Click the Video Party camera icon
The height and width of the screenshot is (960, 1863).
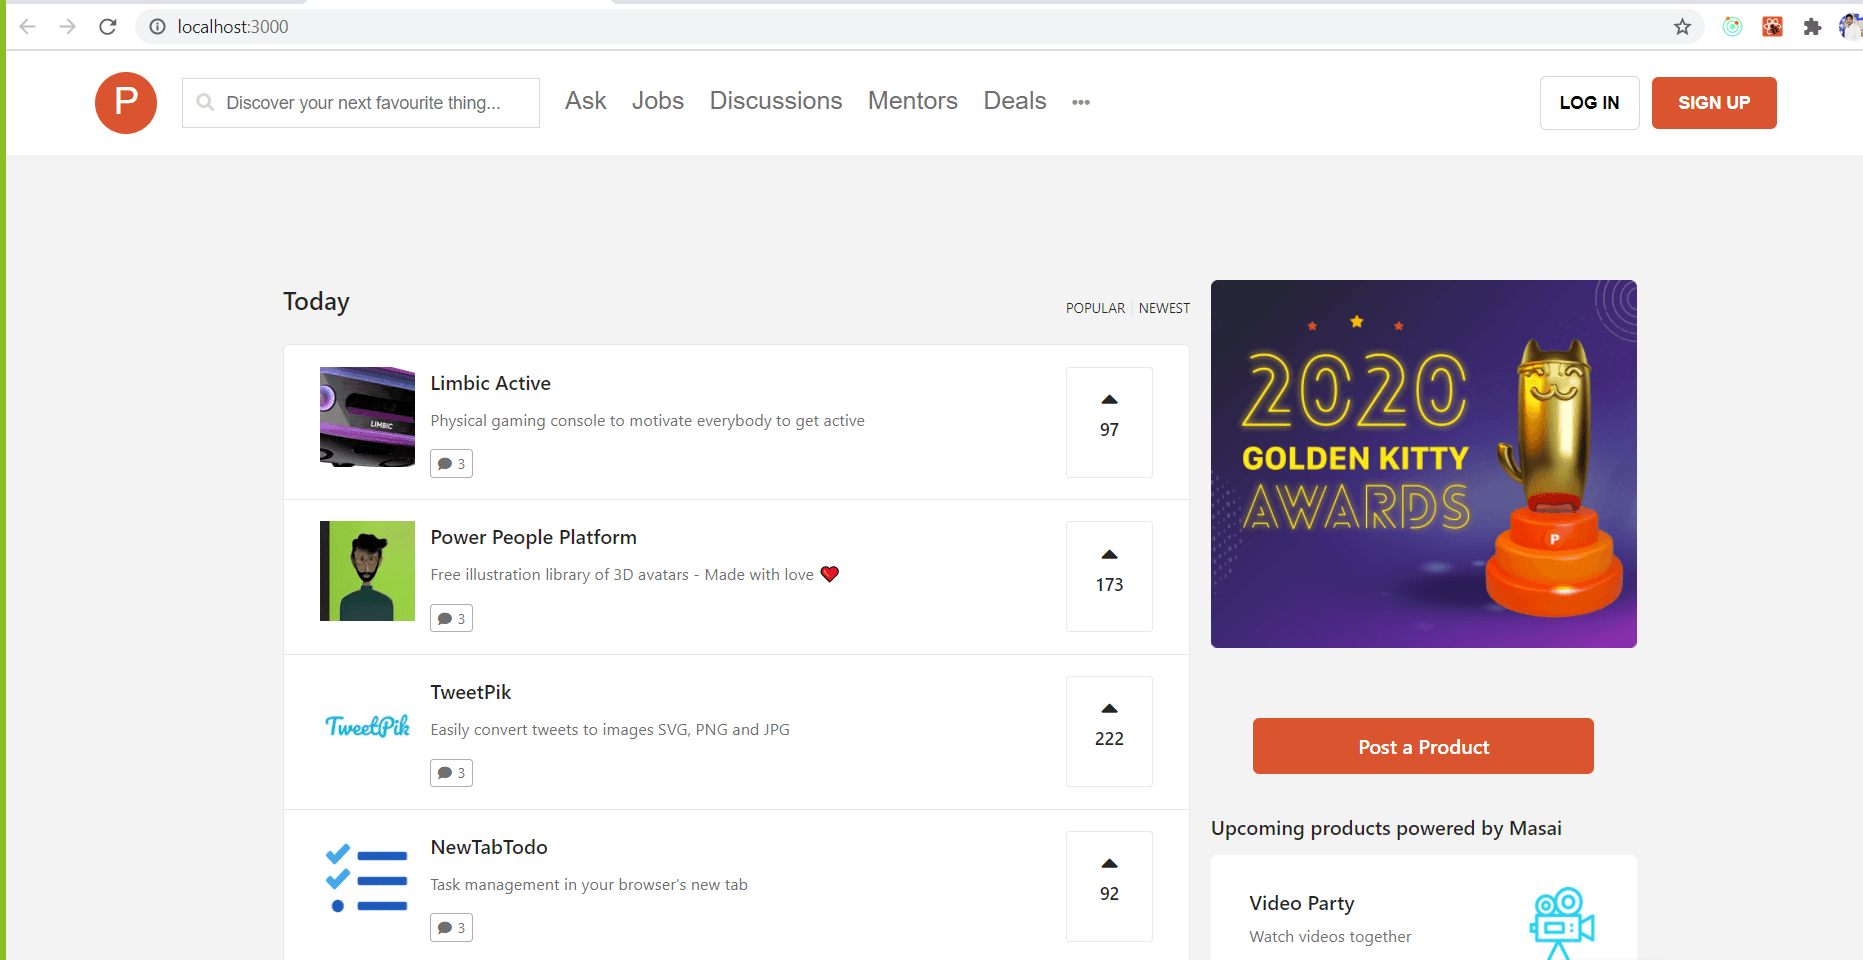pyautogui.click(x=1561, y=922)
